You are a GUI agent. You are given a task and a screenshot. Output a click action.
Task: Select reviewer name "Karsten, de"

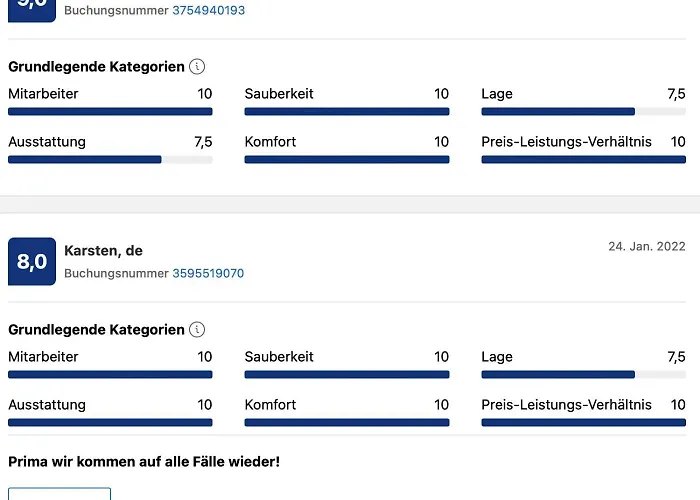click(x=103, y=251)
